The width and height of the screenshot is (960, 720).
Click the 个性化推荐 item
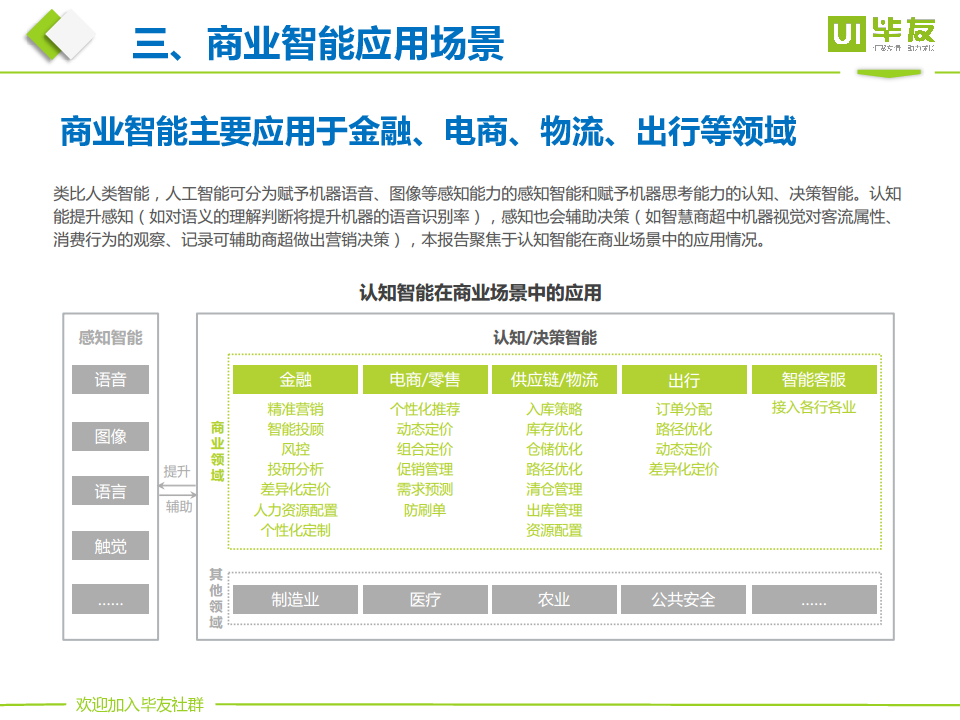424,409
